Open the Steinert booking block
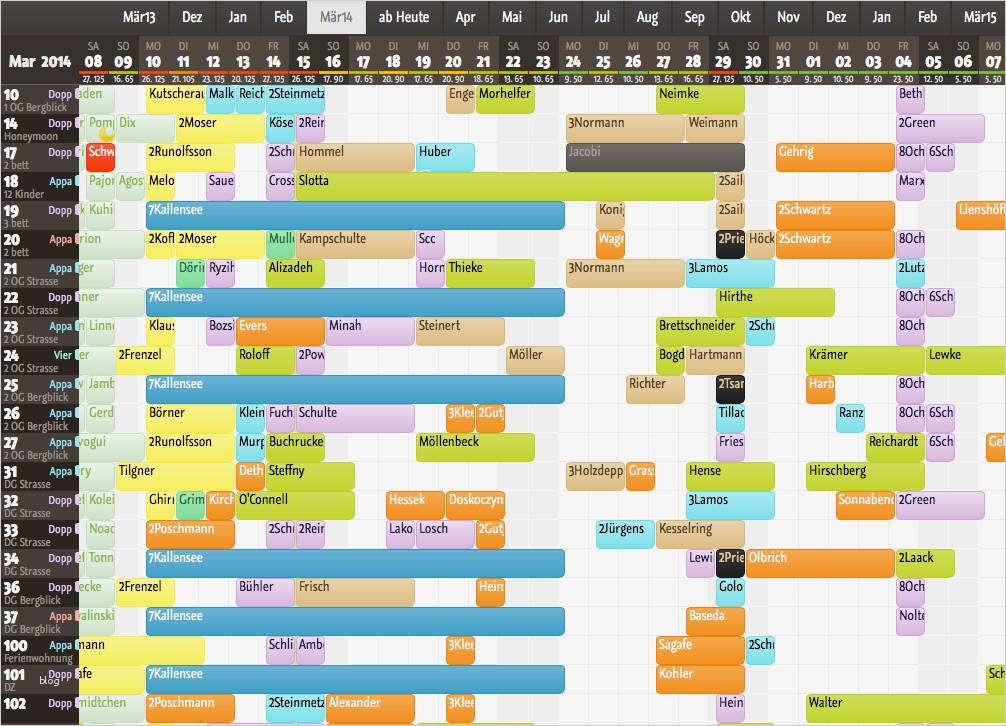The image size is (1006, 726). click(460, 331)
